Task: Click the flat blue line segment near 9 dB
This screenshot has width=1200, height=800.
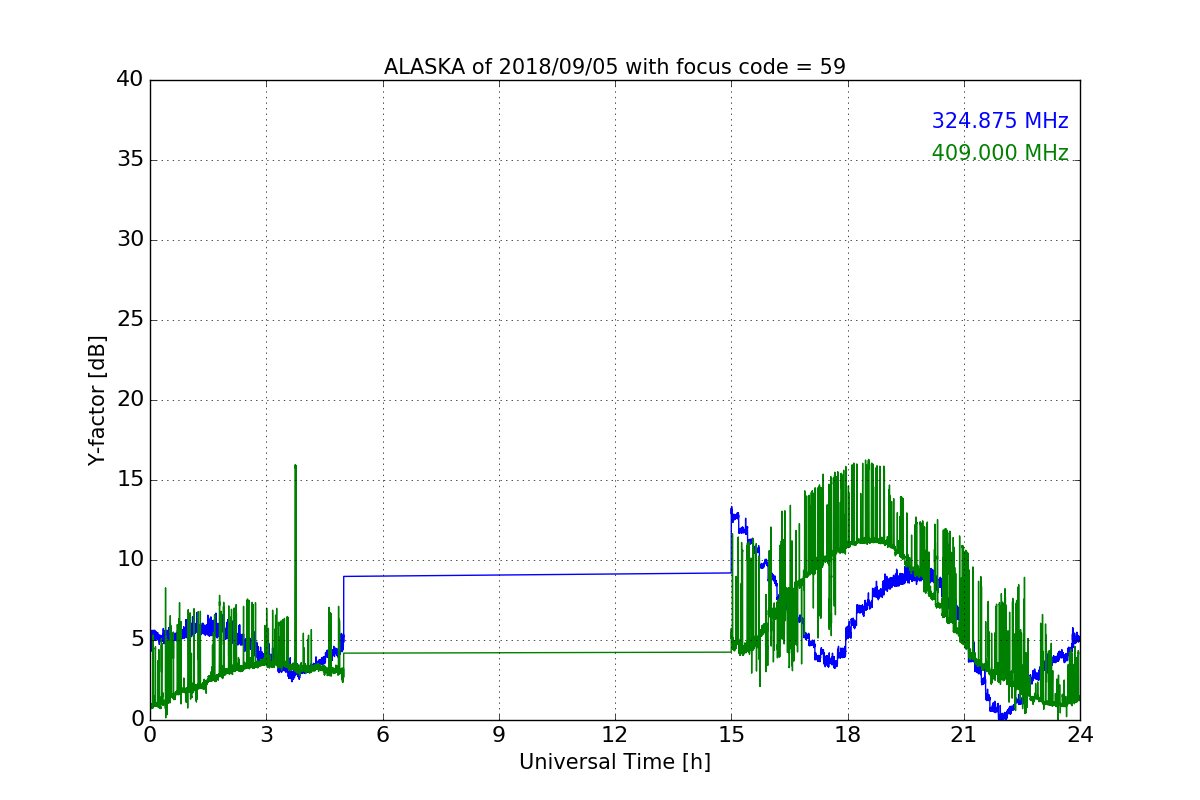Action: (x=538, y=574)
